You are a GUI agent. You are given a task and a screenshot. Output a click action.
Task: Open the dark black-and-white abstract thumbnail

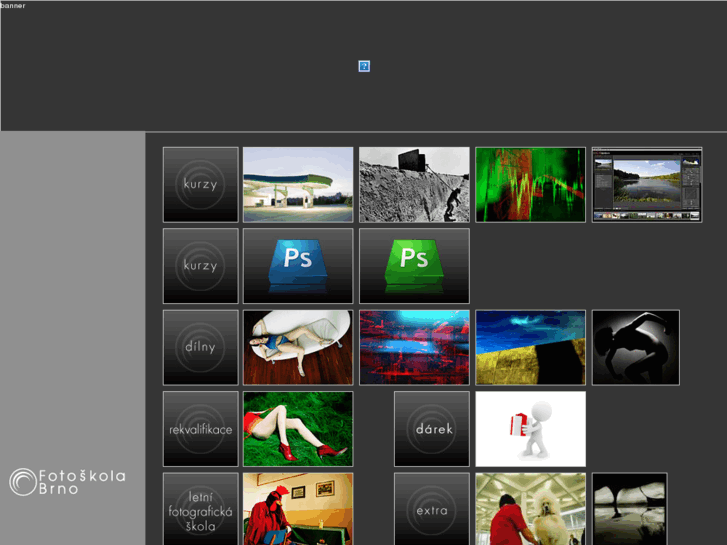tap(629, 509)
